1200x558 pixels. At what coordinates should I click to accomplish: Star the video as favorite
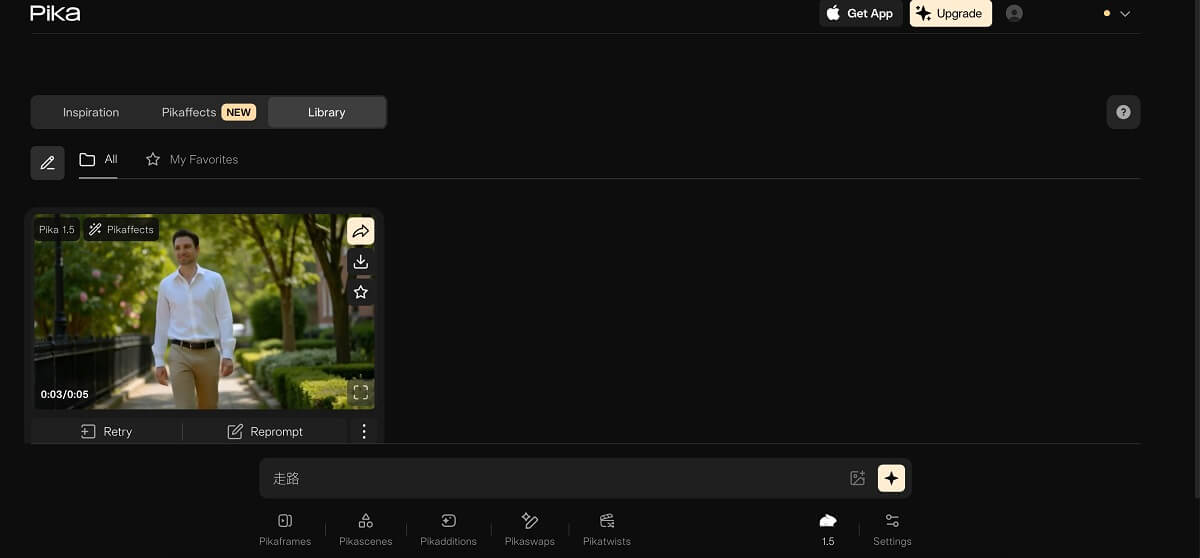[361, 292]
